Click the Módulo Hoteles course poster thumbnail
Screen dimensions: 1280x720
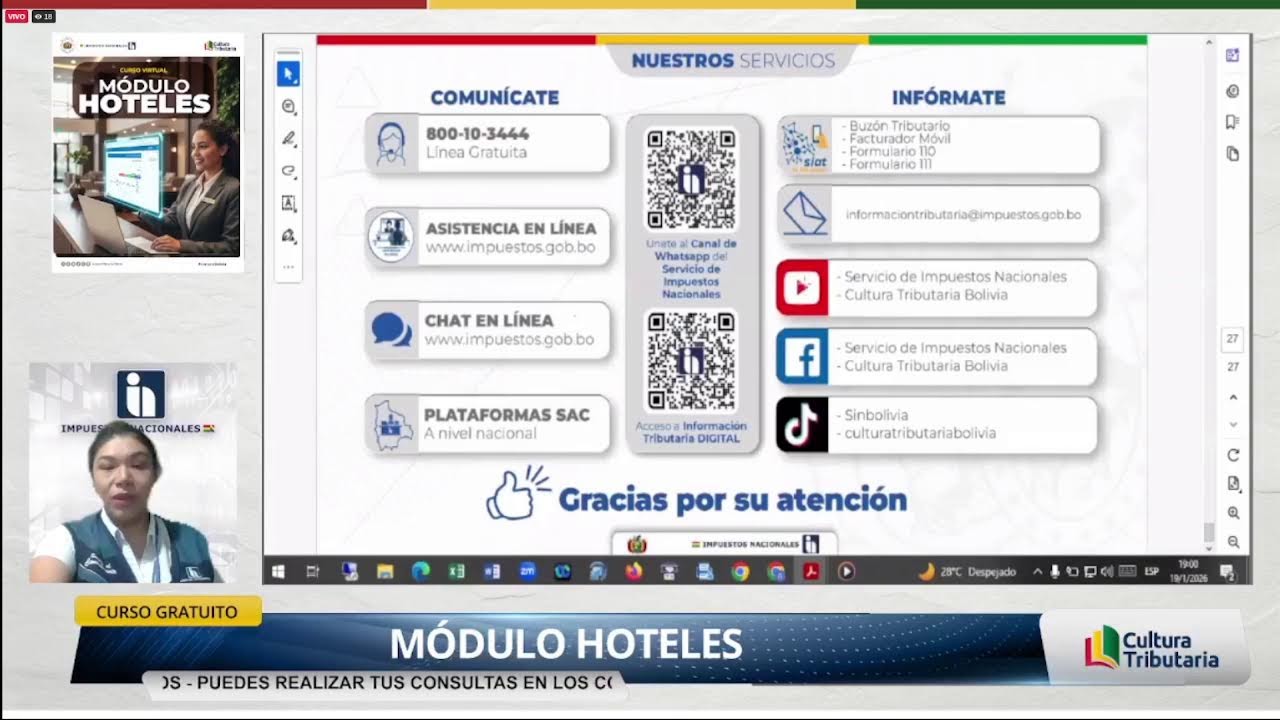[147, 152]
